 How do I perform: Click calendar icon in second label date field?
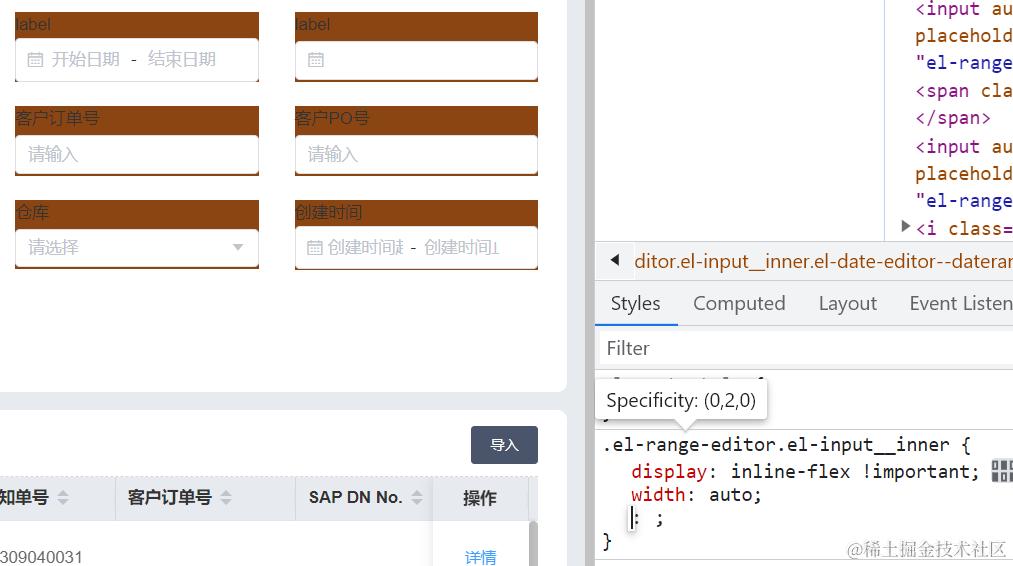pyautogui.click(x=316, y=60)
